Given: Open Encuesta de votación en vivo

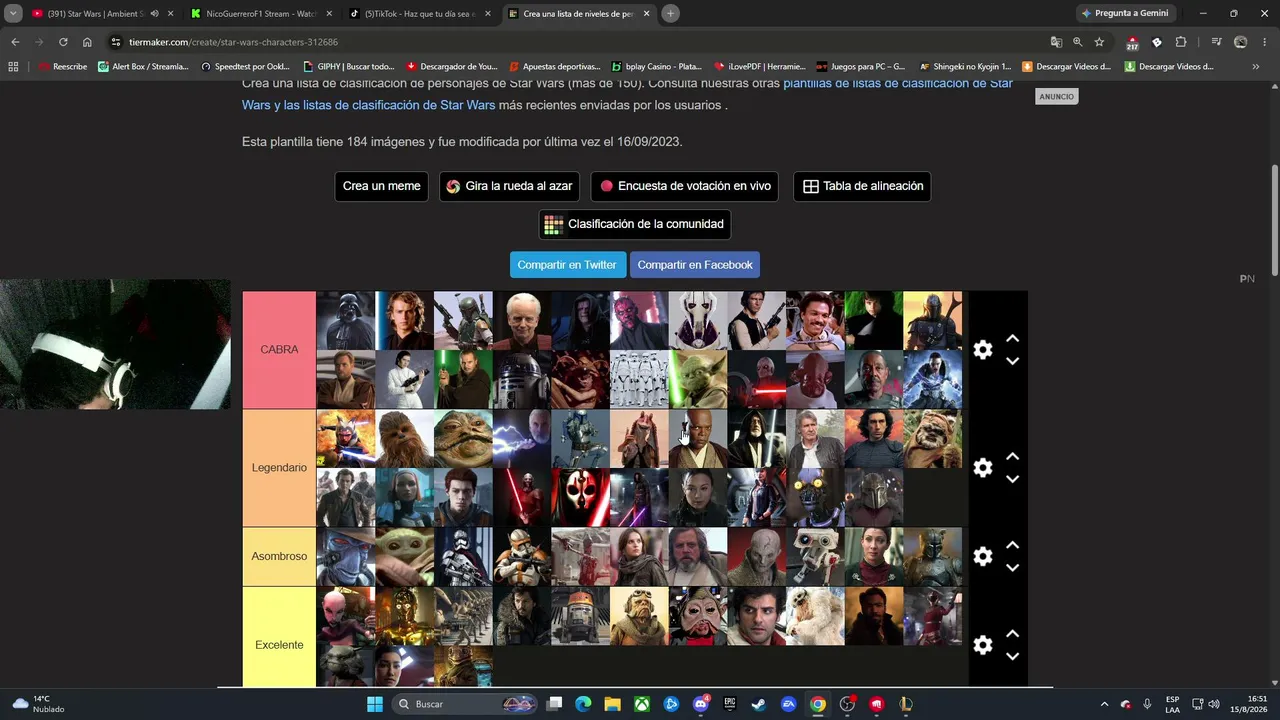Looking at the screenshot, I should pos(685,186).
